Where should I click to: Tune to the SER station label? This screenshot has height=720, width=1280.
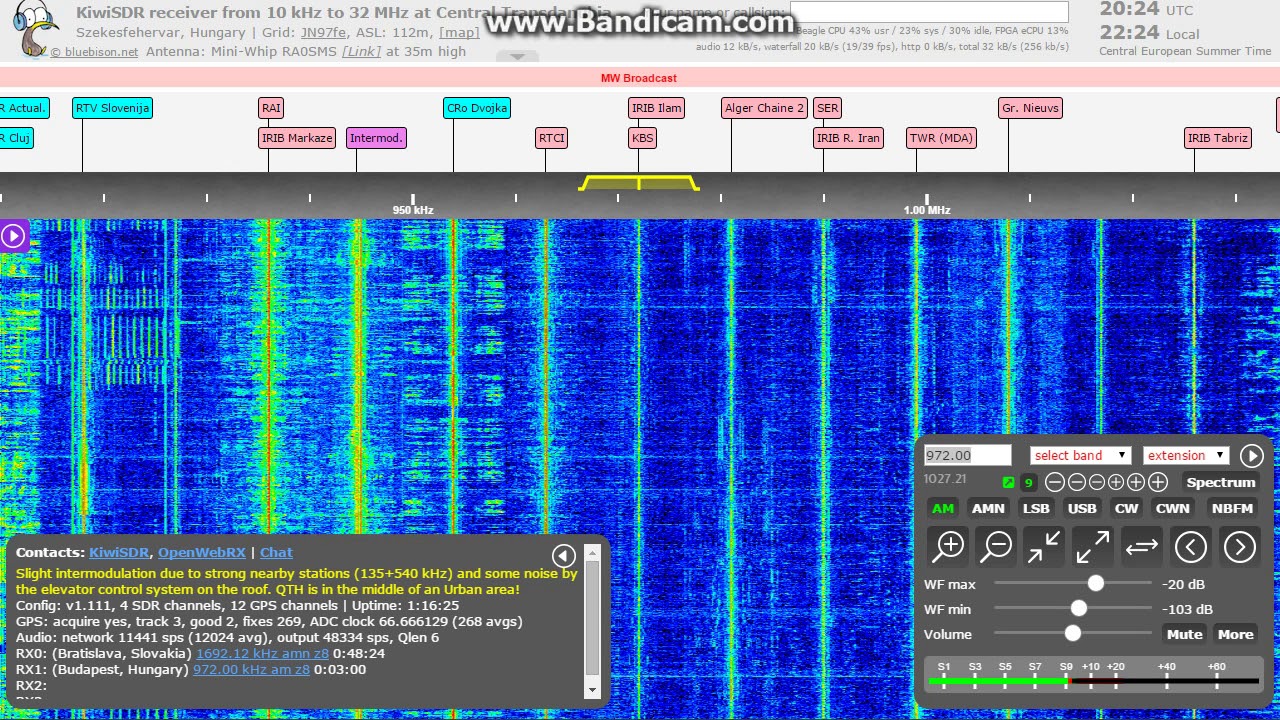point(827,108)
